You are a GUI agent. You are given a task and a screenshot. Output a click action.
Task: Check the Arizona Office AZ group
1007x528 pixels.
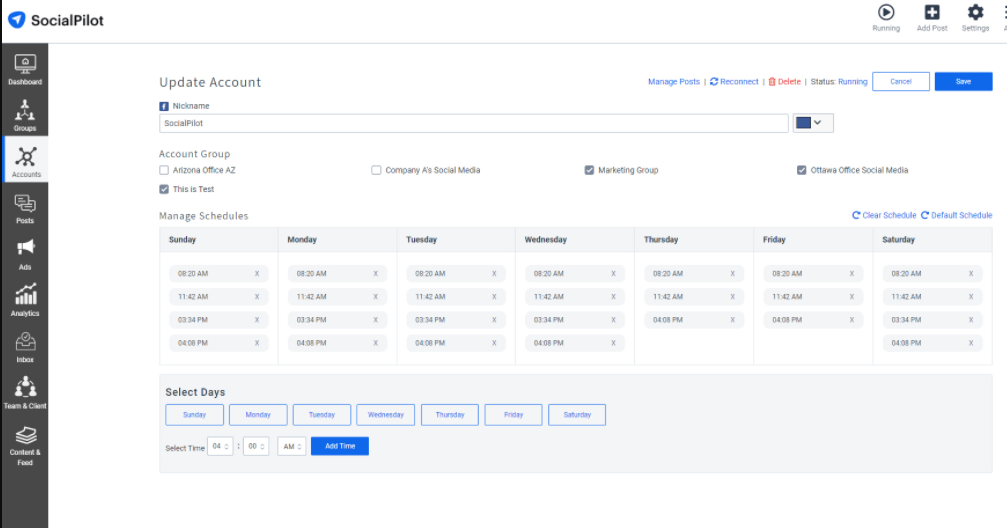[x=164, y=170]
